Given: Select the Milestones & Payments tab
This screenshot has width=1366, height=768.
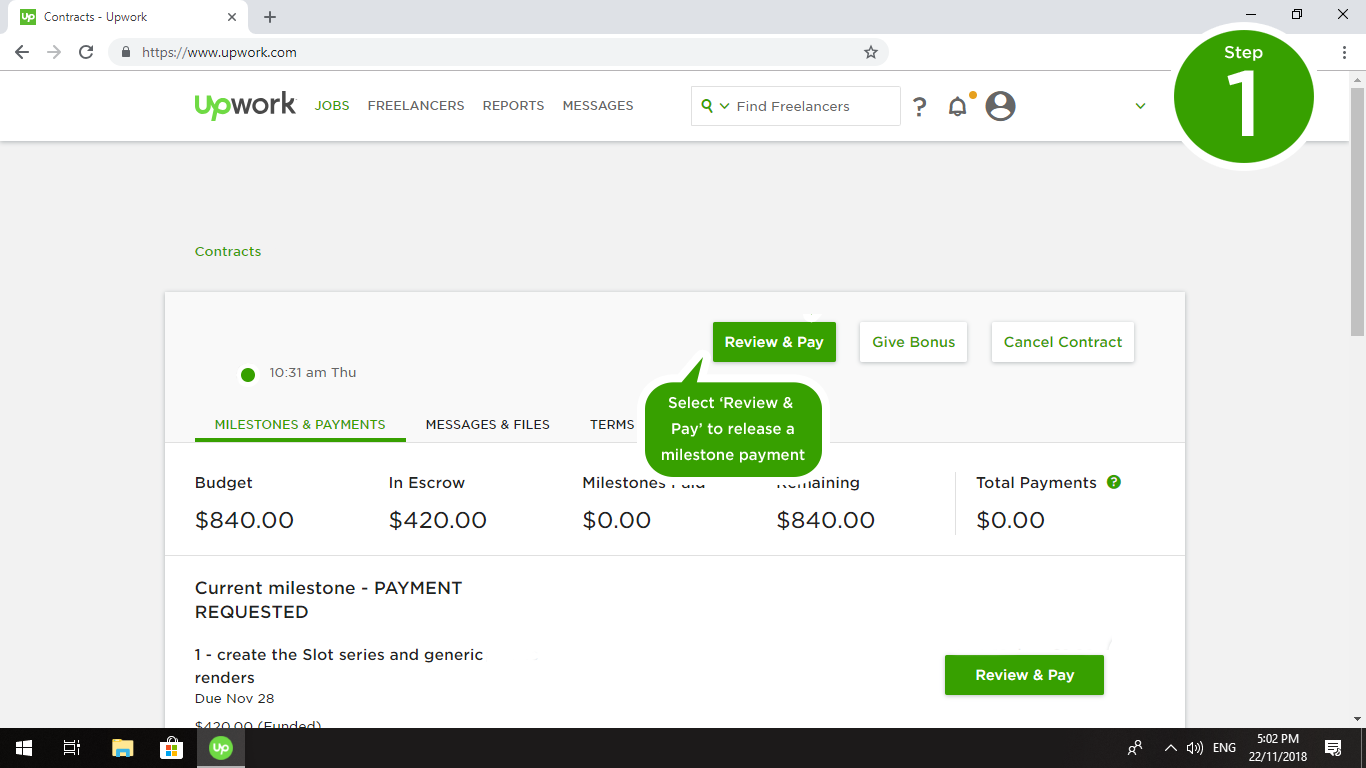Looking at the screenshot, I should click(x=300, y=424).
